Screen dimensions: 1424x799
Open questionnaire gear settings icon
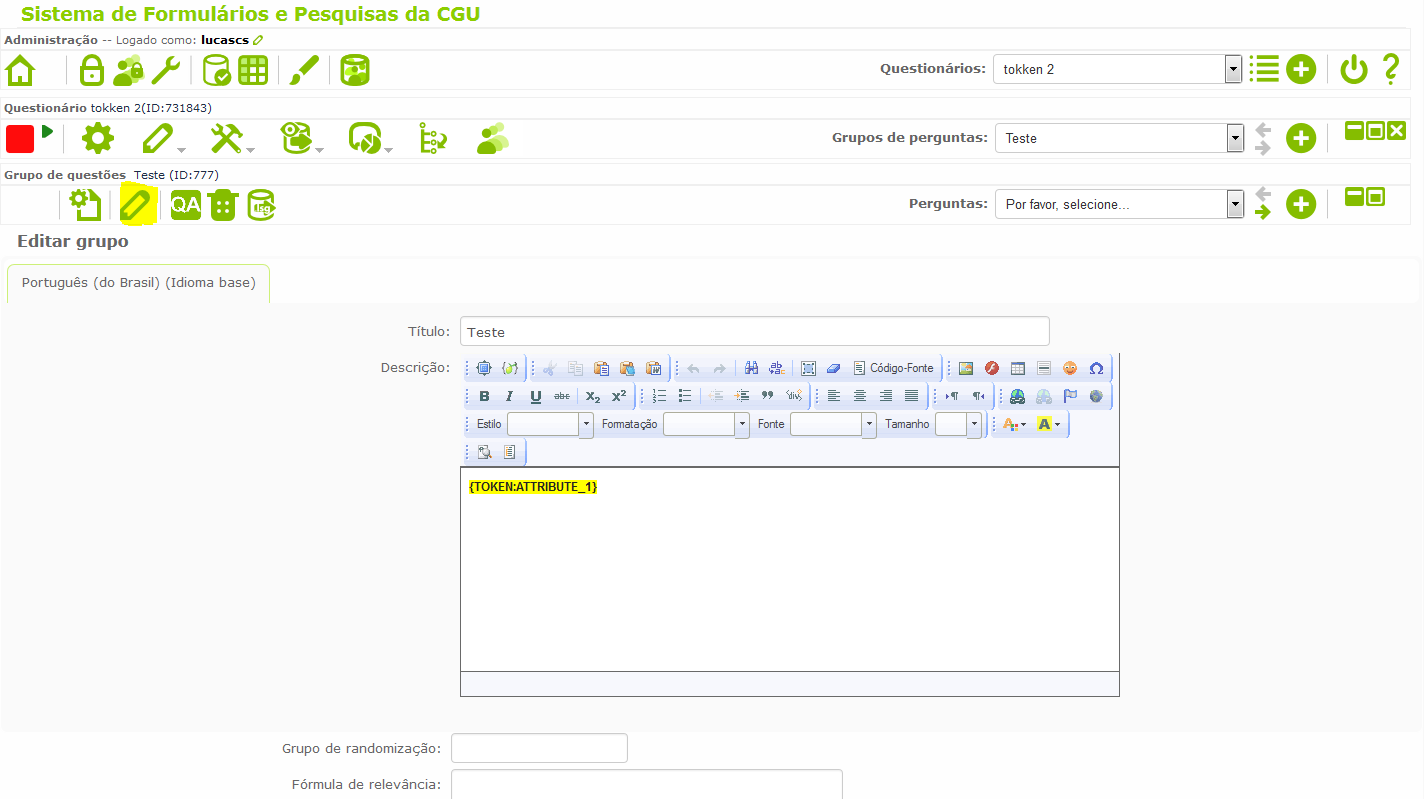click(x=97, y=138)
